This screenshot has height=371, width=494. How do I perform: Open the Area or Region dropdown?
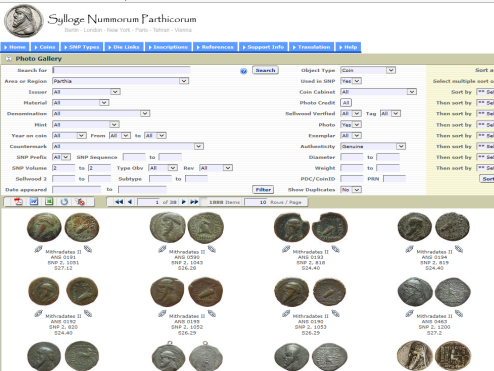click(184, 81)
